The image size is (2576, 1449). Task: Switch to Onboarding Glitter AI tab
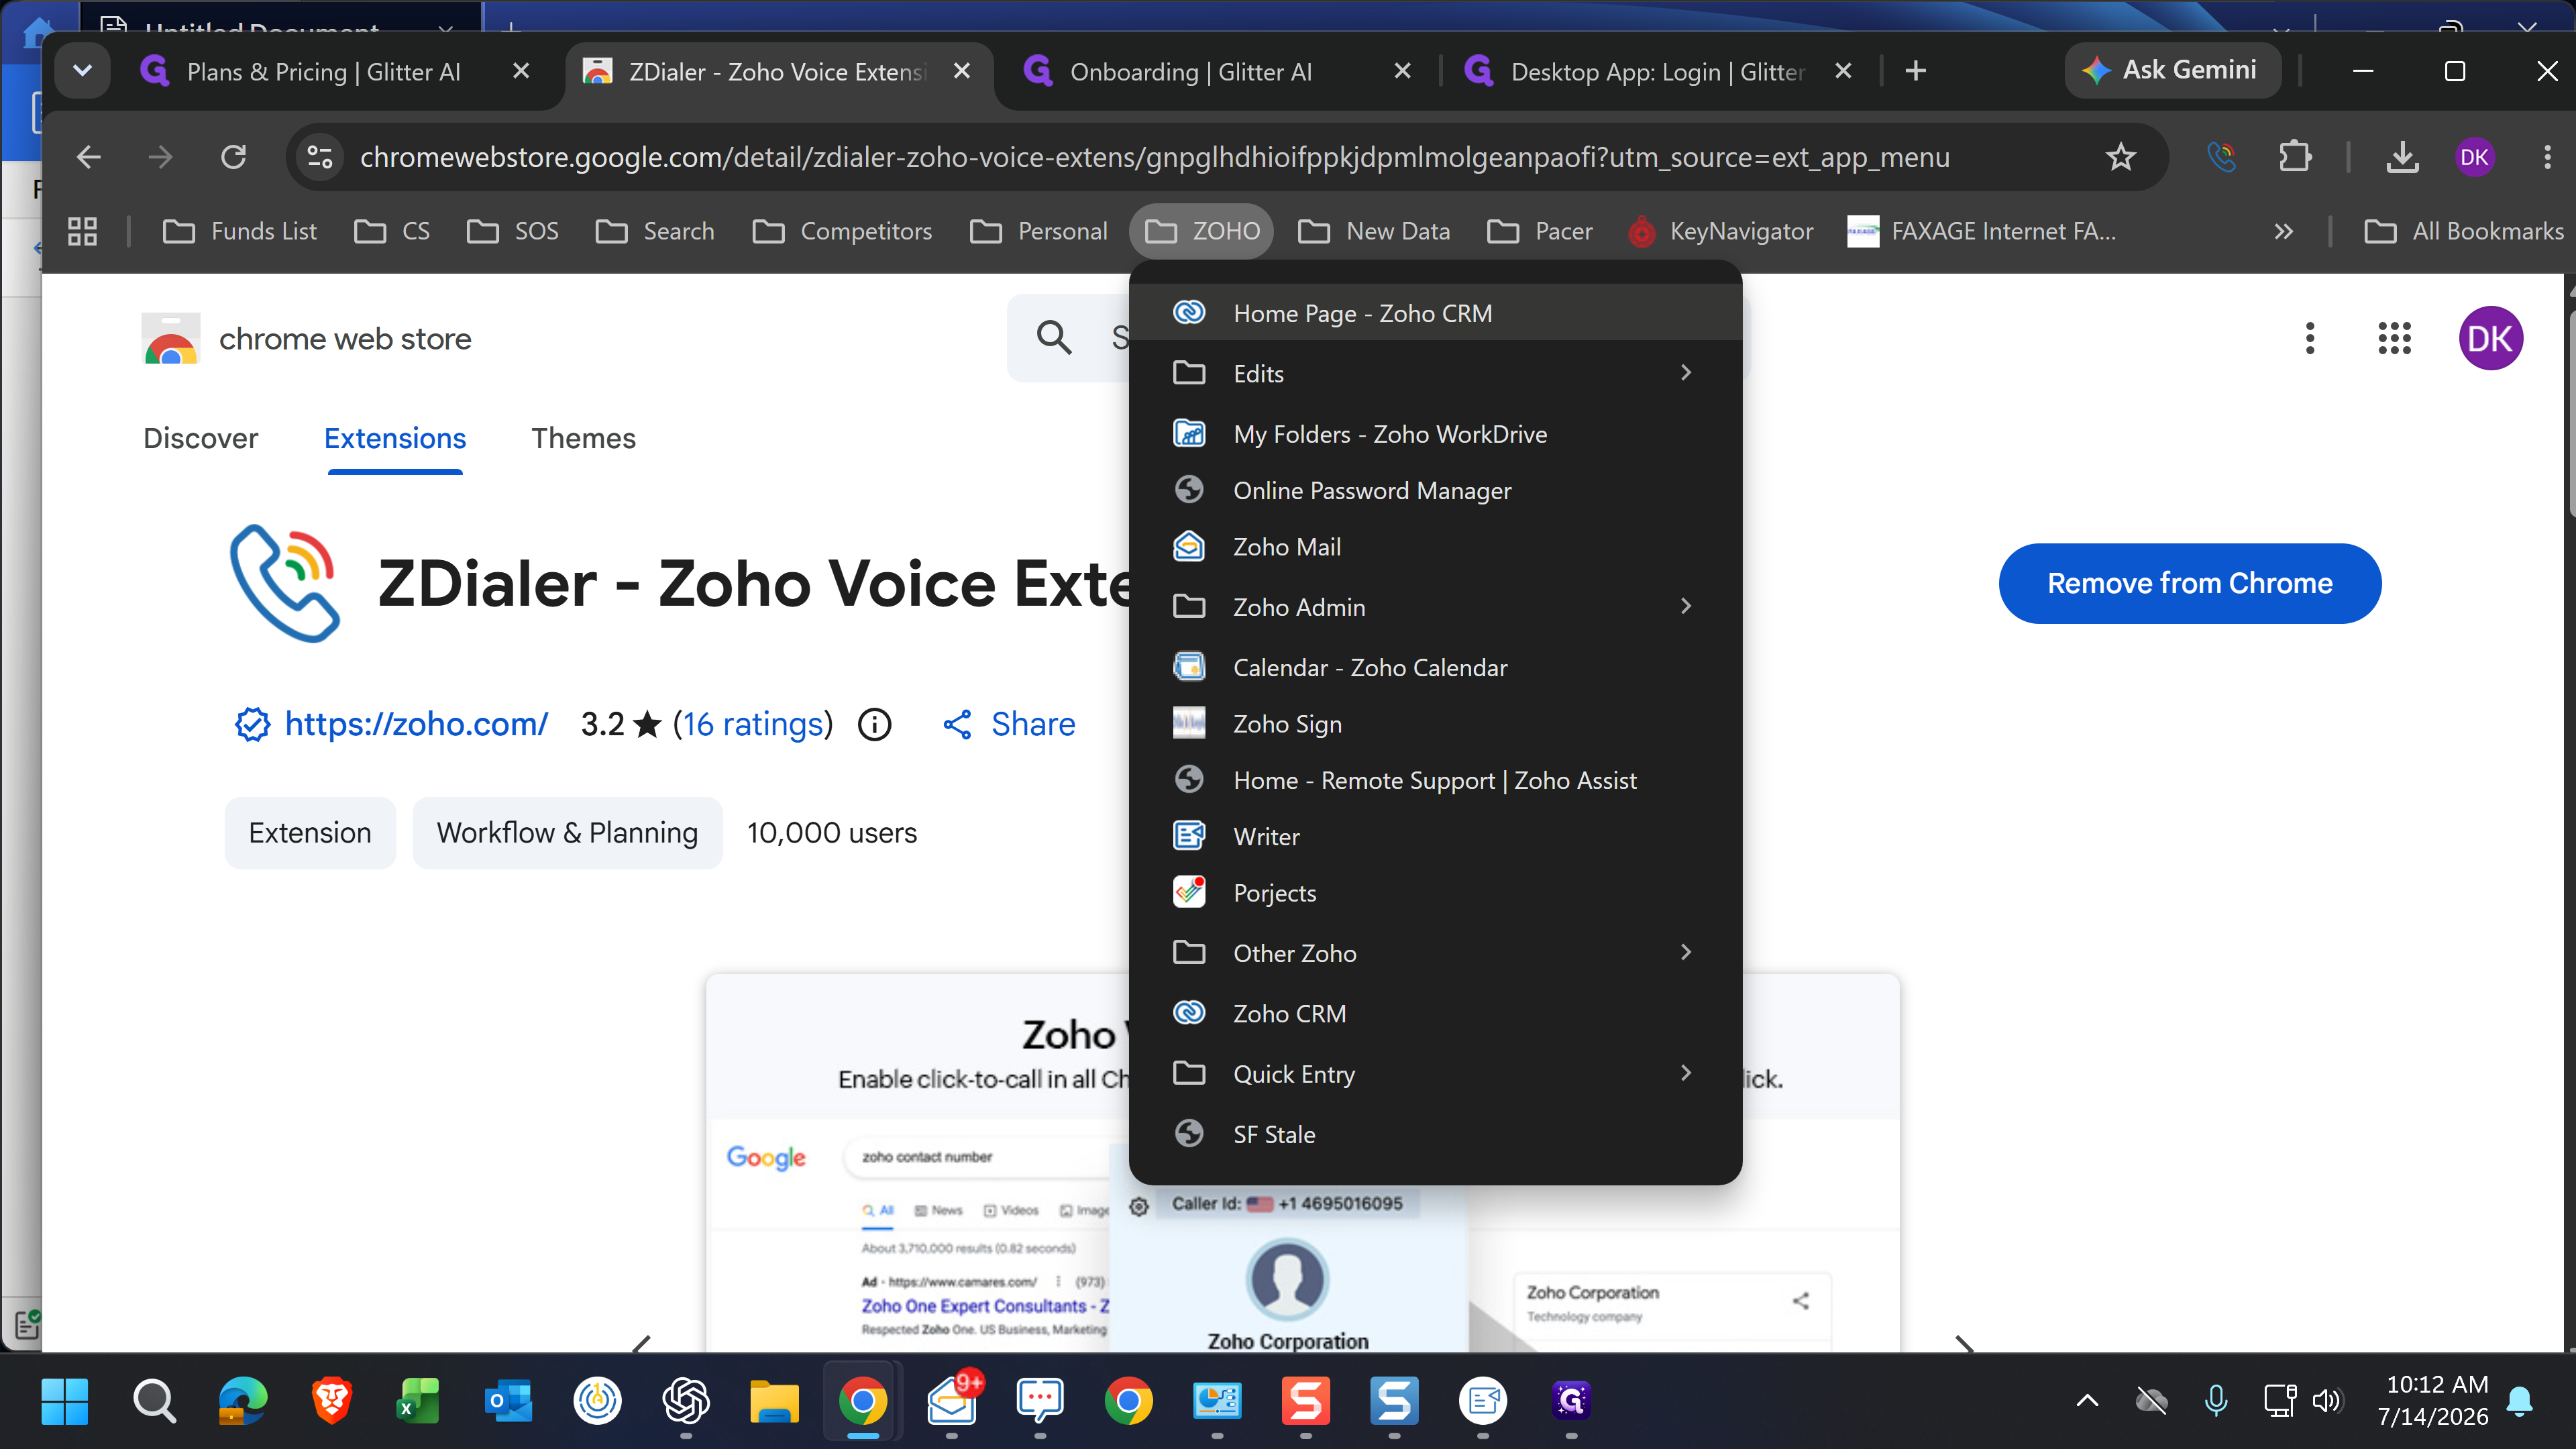(x=1190, y=71)
